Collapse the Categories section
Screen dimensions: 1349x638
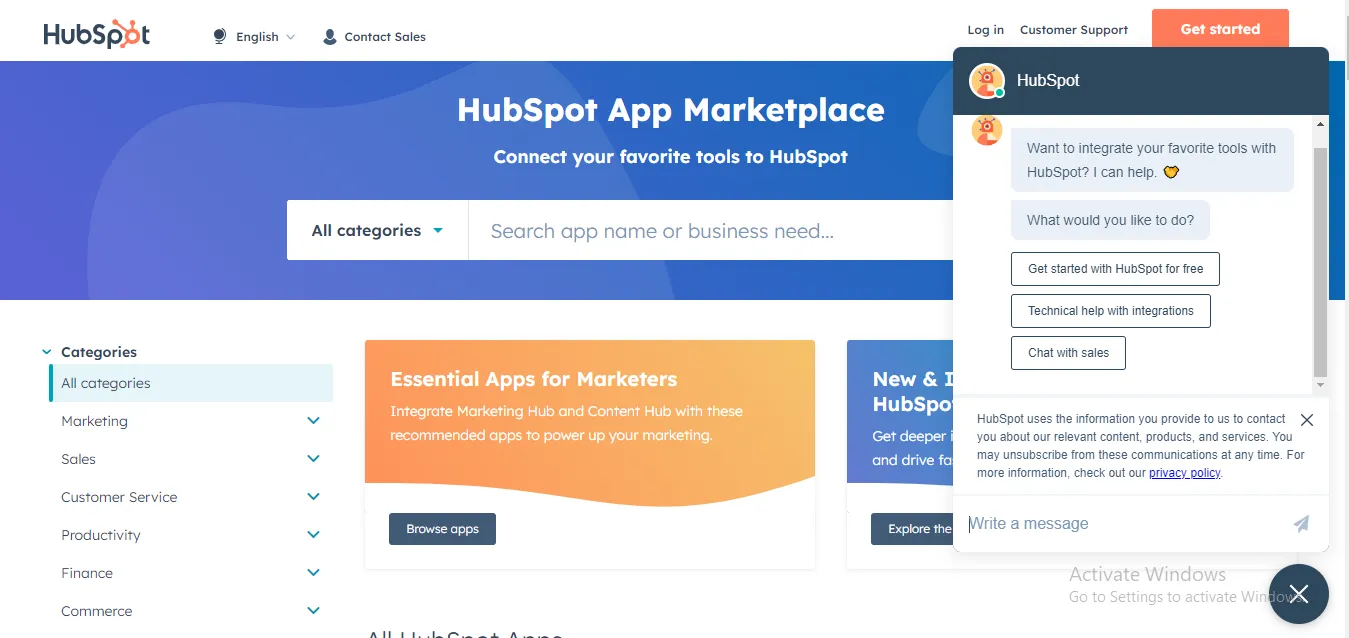coord(47,352)
